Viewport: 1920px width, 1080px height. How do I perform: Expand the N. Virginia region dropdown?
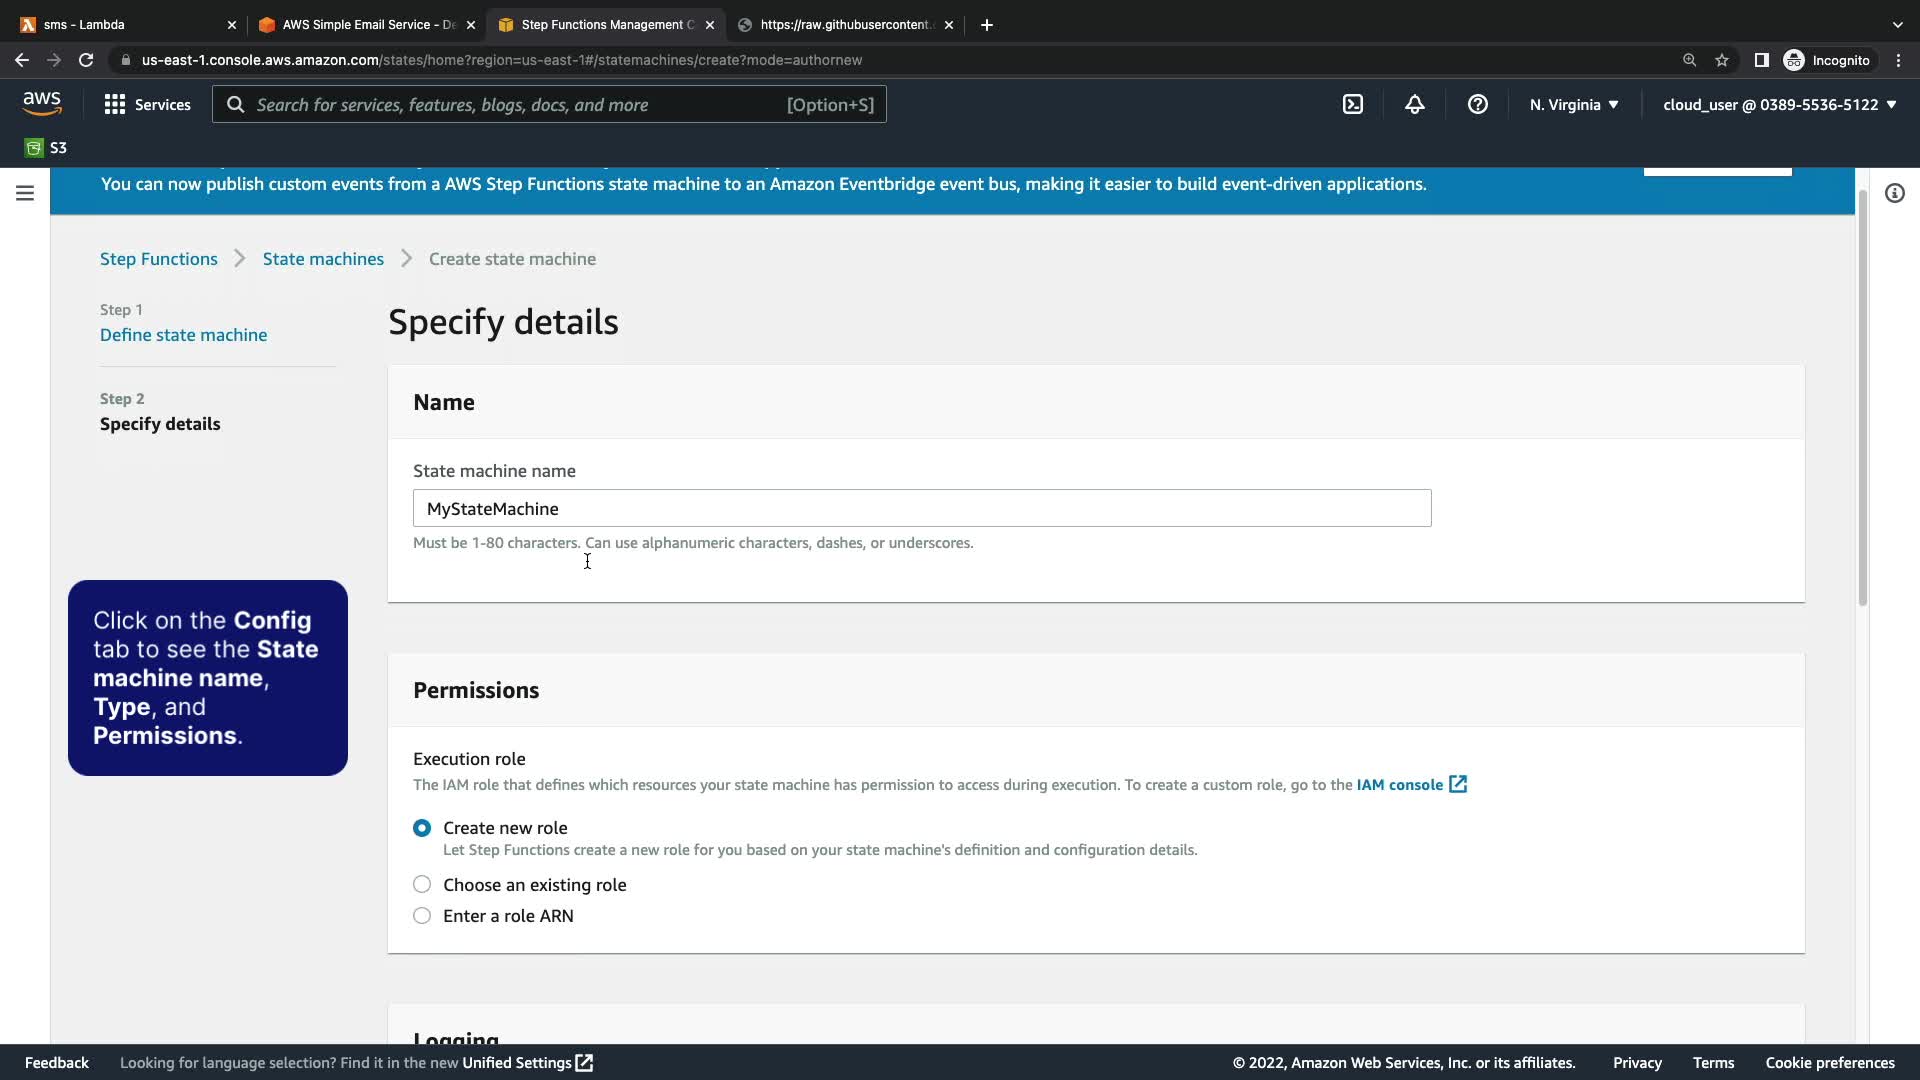tap(1573, 104)
